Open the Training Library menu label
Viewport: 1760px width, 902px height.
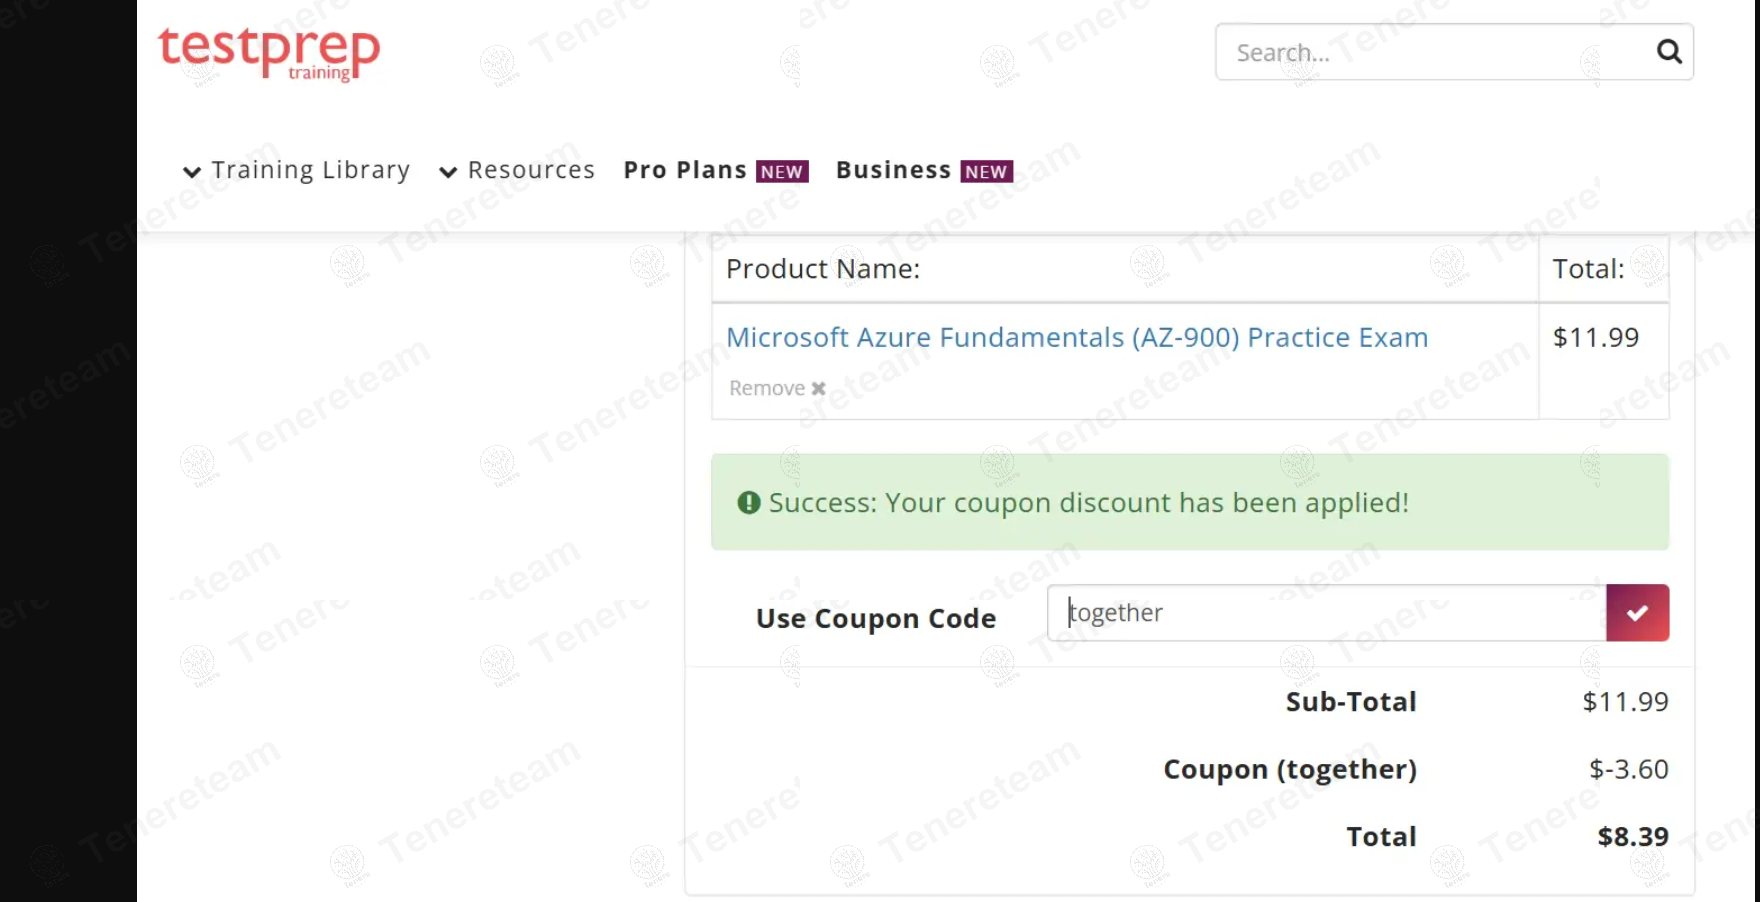click(310, 170)
